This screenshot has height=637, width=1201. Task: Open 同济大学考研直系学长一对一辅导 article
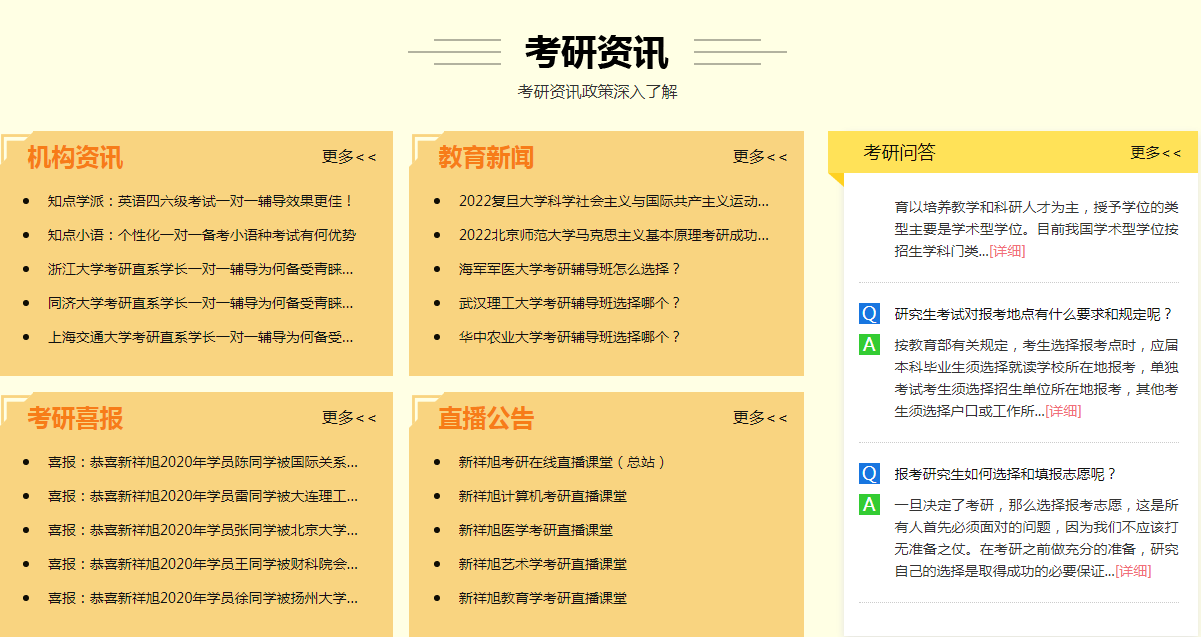pyautogui.click(x=200, y=303)
